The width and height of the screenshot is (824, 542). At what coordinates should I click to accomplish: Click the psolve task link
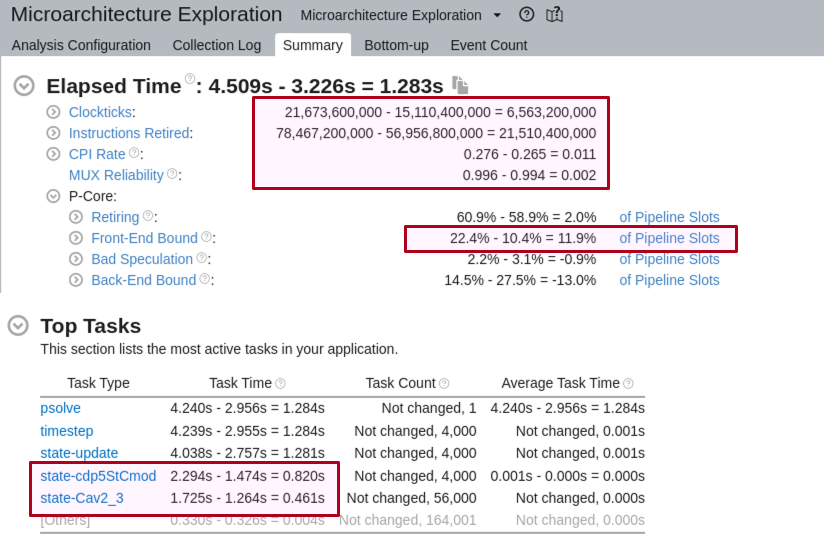60,408
